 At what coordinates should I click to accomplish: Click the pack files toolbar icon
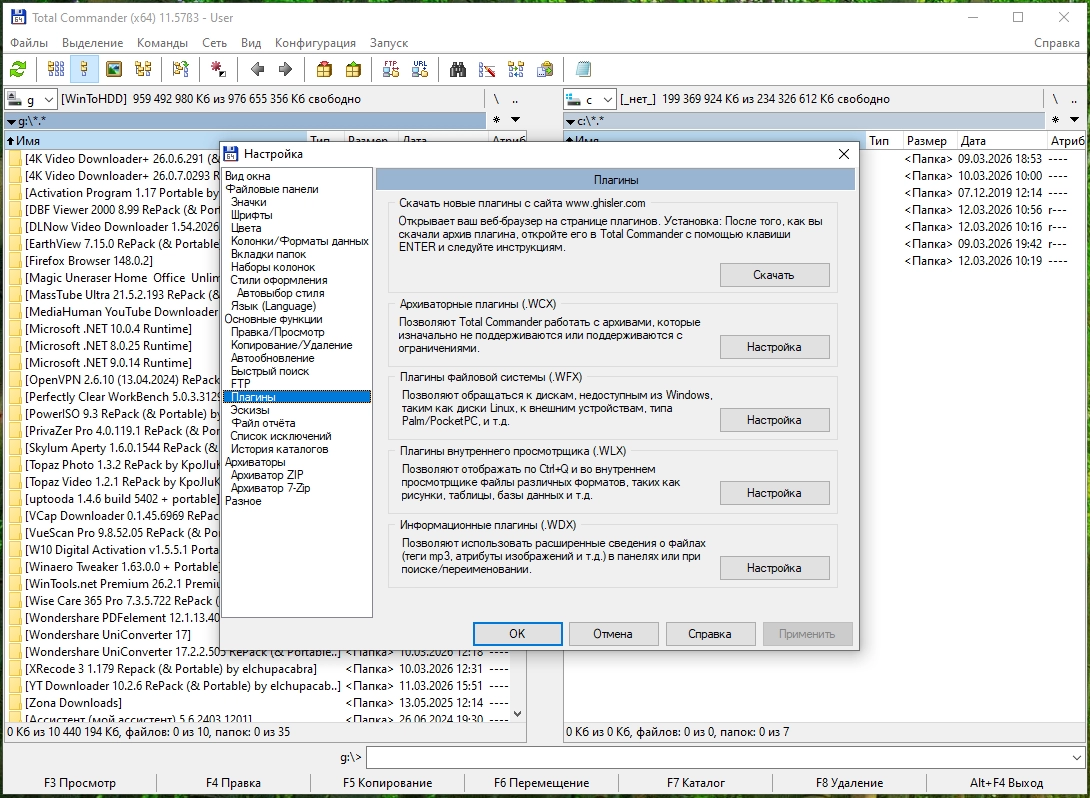(x=324, y=69)
